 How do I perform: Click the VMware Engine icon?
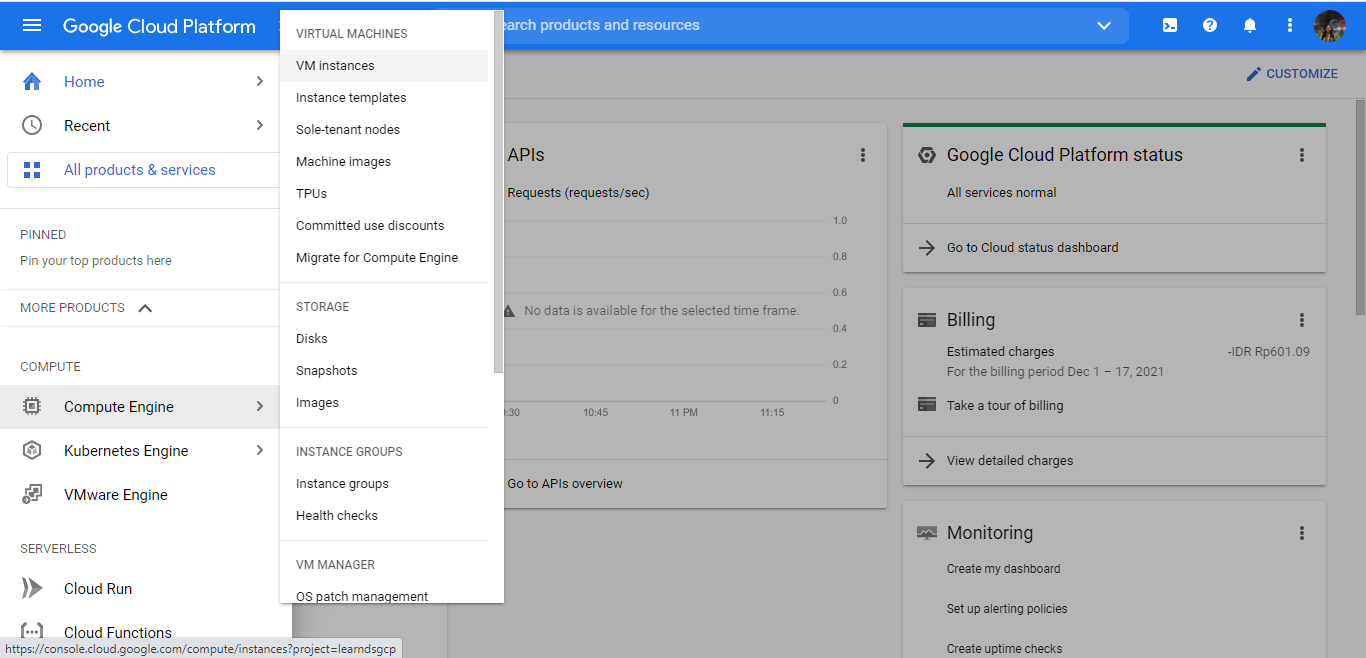click(32, 494)
